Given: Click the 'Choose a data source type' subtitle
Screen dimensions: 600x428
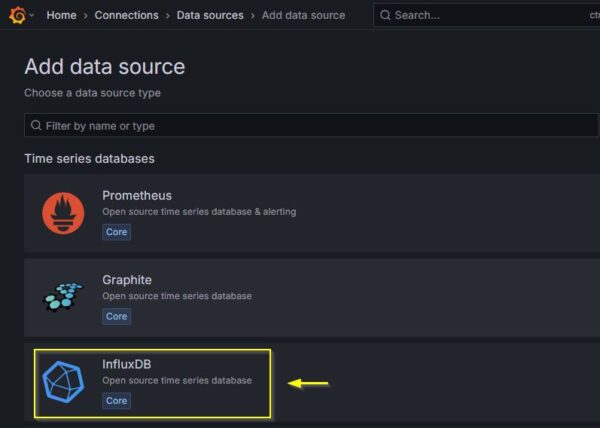Looking at the screenshot, I should 92,93.
